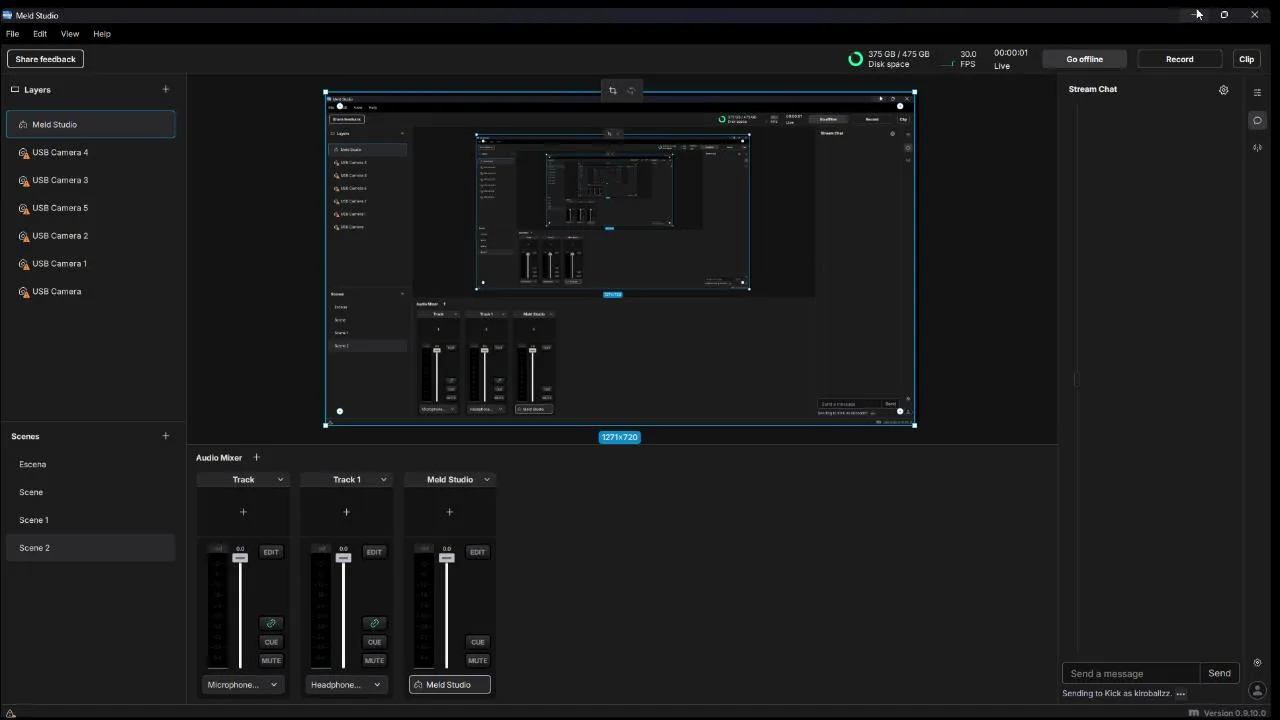Send the chat message
1280x720 pixels.
1219,673
